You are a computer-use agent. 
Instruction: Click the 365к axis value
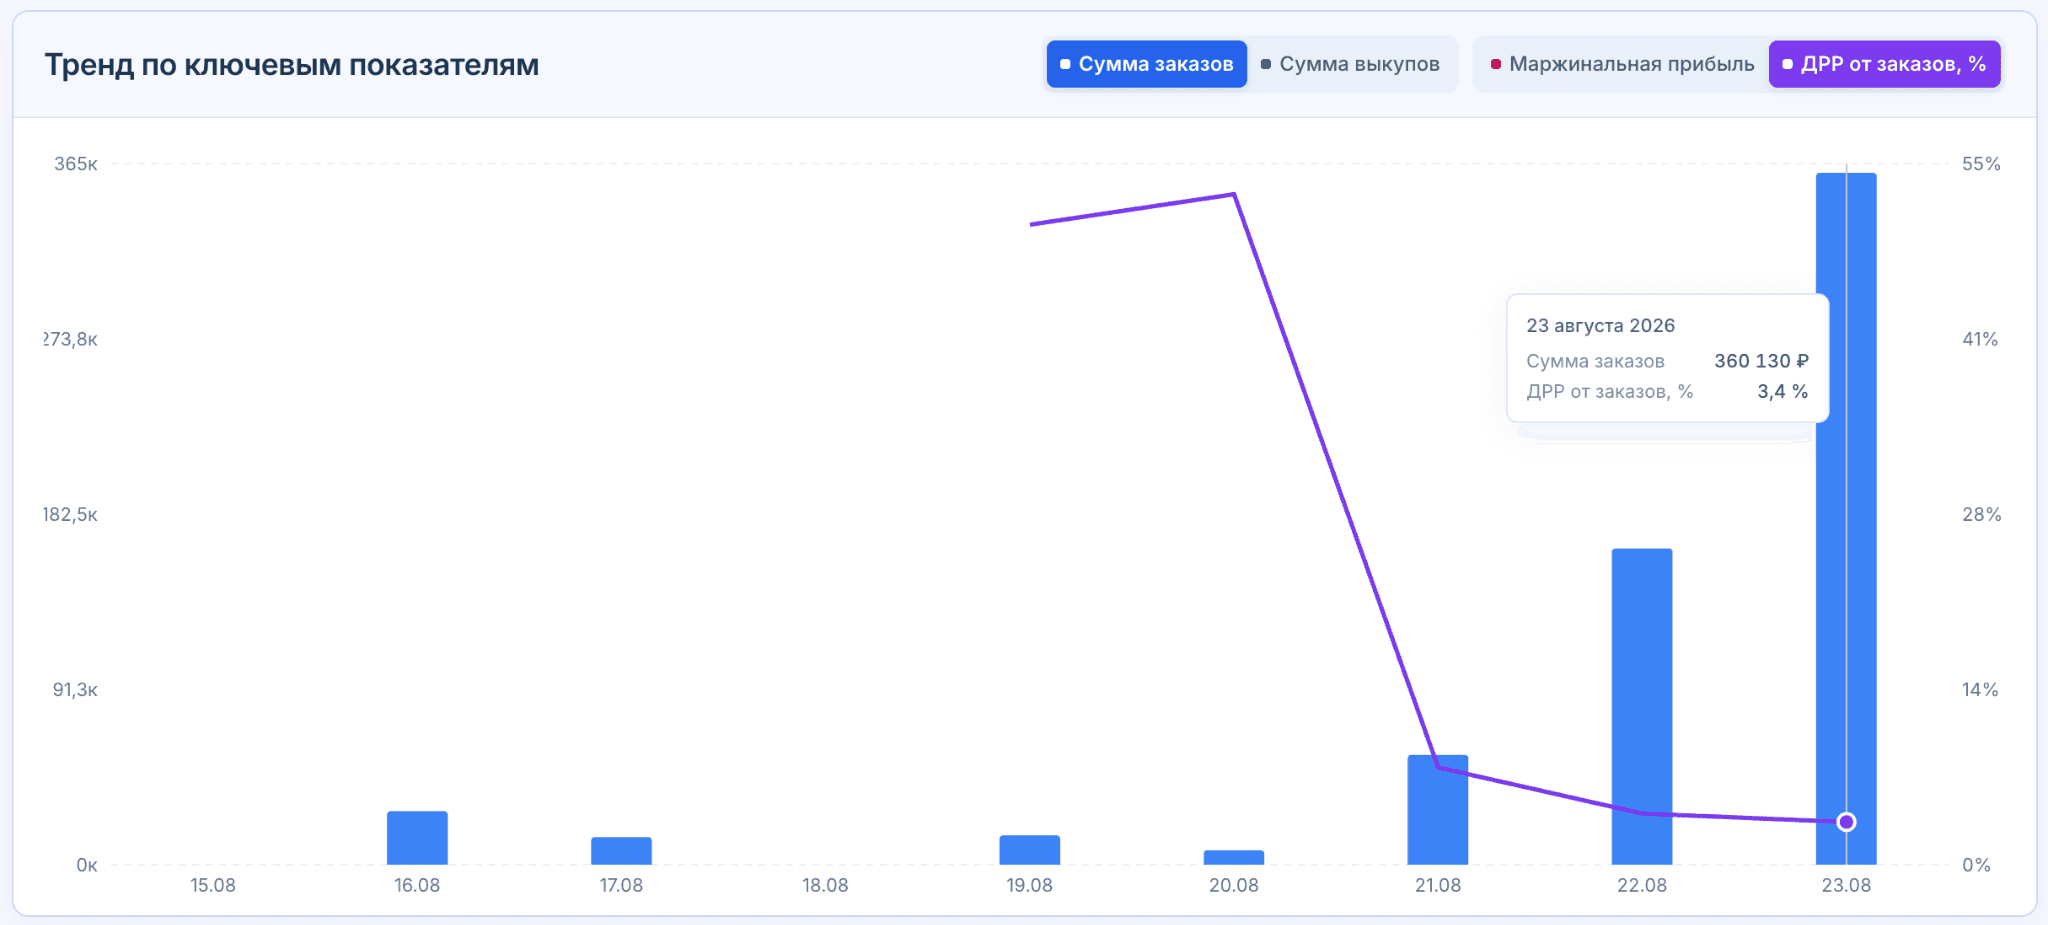[76, 164]
